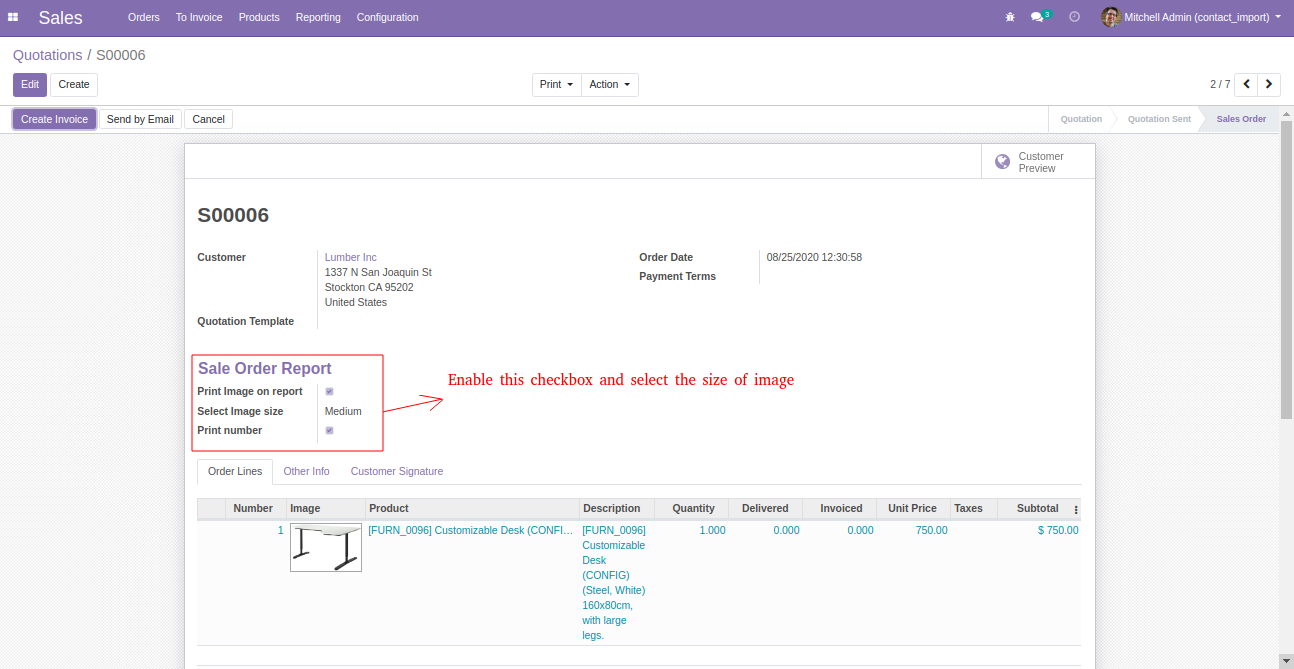Toggle Print Image on report checkbox
Viewport: 1294px width, 669px height.
tap(329, 392)
